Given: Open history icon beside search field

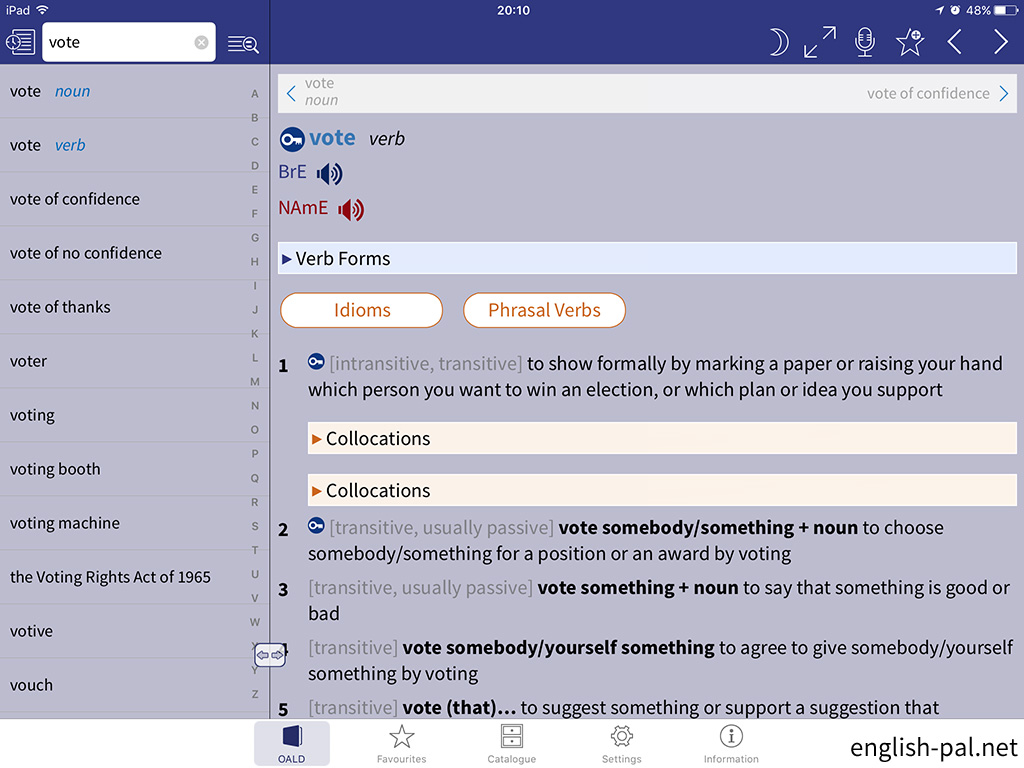Looking at the screenshot, I should (x=20, y=42).
